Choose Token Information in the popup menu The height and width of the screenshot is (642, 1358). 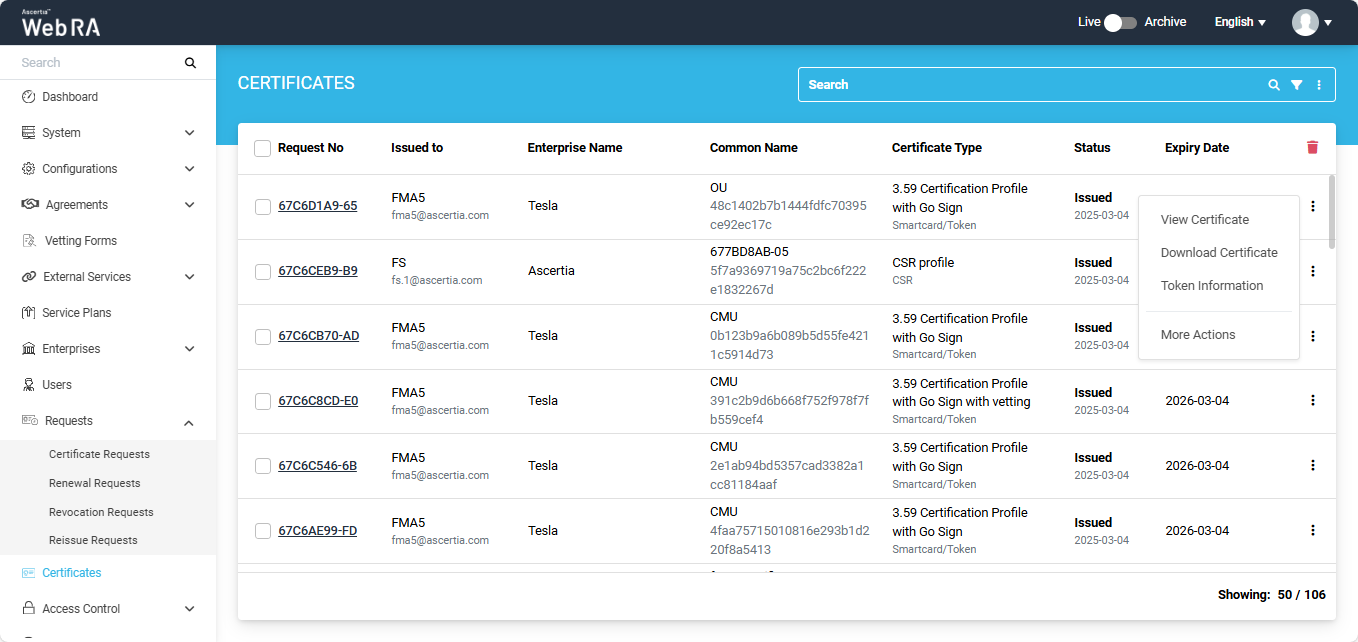1211,286
